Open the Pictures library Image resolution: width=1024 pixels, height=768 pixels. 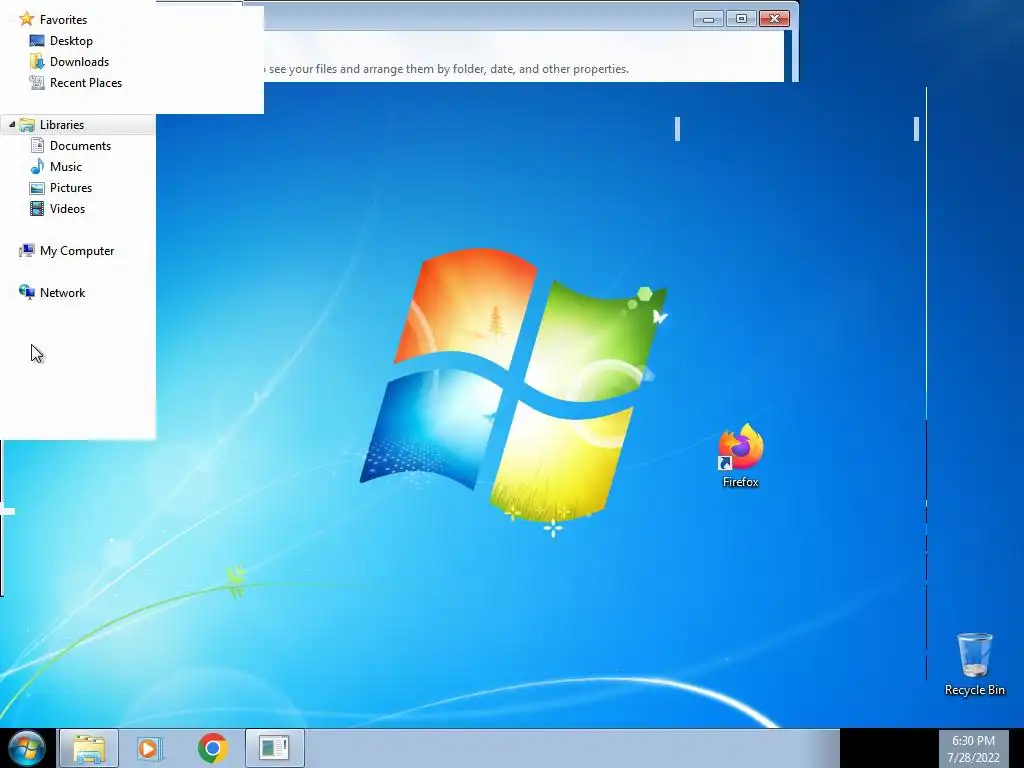click(71, 187)
